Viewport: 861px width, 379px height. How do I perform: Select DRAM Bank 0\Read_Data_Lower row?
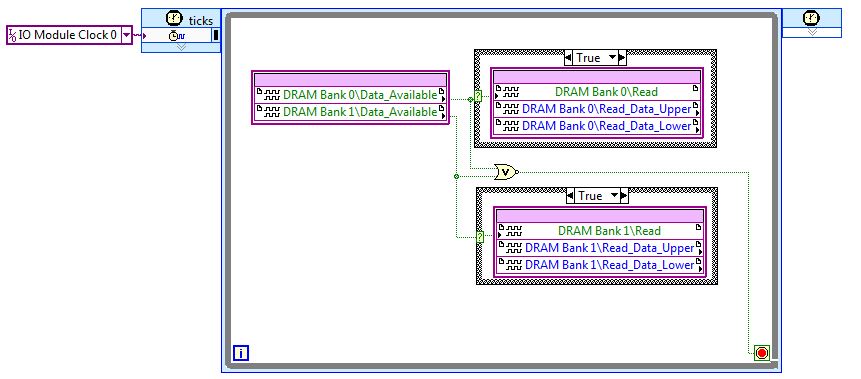point(597,126)
